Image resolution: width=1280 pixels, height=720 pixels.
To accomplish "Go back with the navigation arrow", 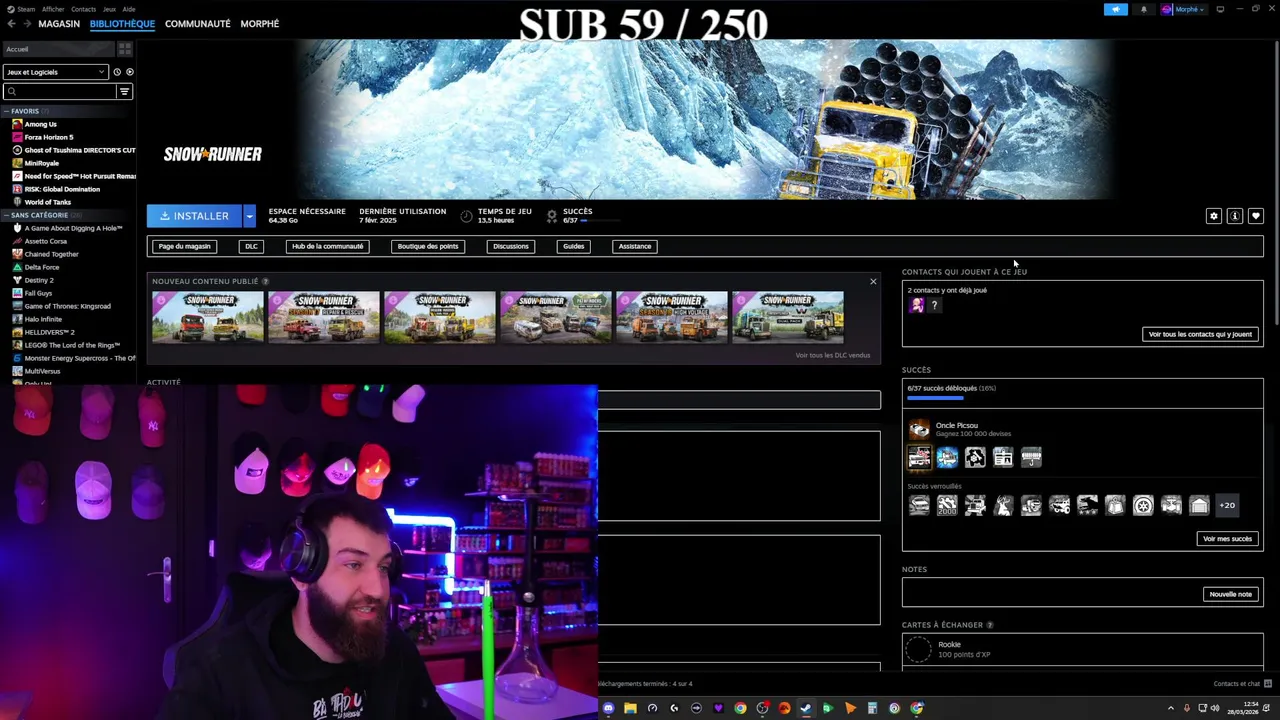I will [11, 23].
